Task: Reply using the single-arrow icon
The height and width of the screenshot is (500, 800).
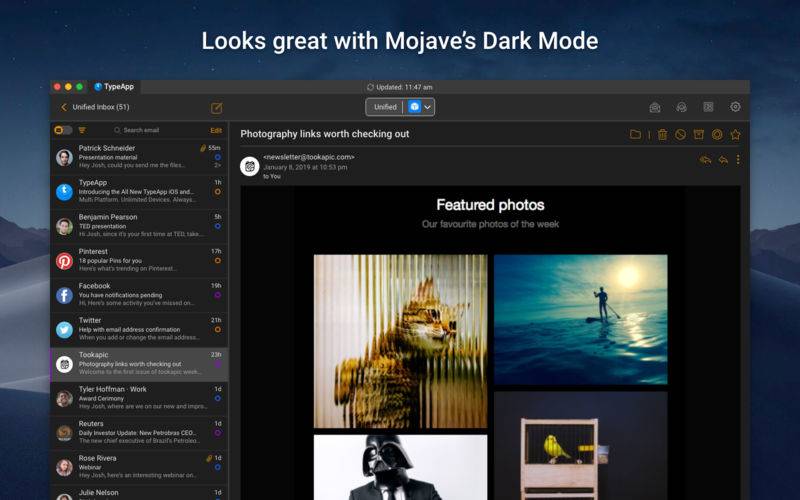Action: 723,160
